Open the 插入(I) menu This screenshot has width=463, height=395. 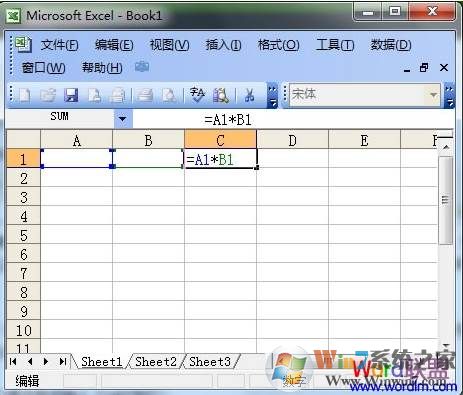click(223, 45)
